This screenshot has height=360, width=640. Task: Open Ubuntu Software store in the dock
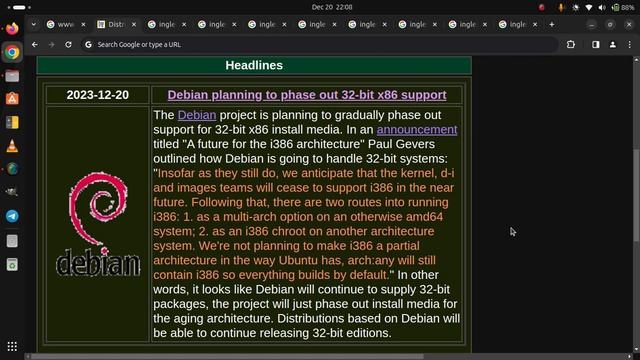coord(12,99)
